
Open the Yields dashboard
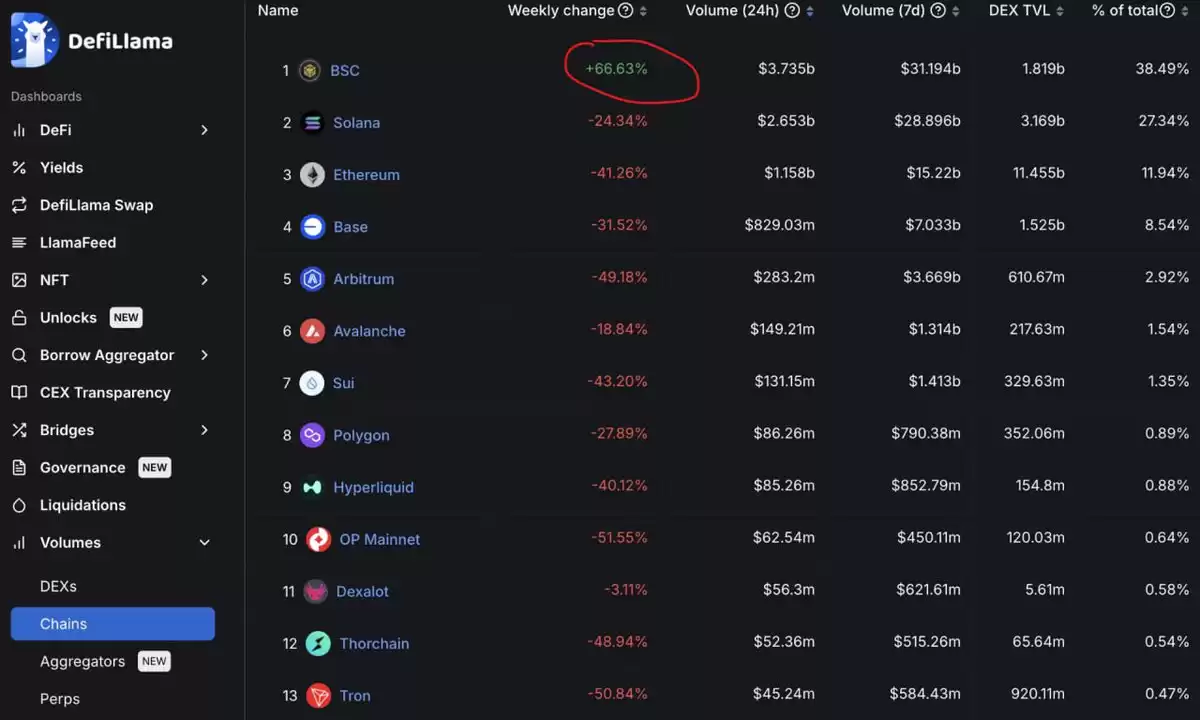(61, 168)
